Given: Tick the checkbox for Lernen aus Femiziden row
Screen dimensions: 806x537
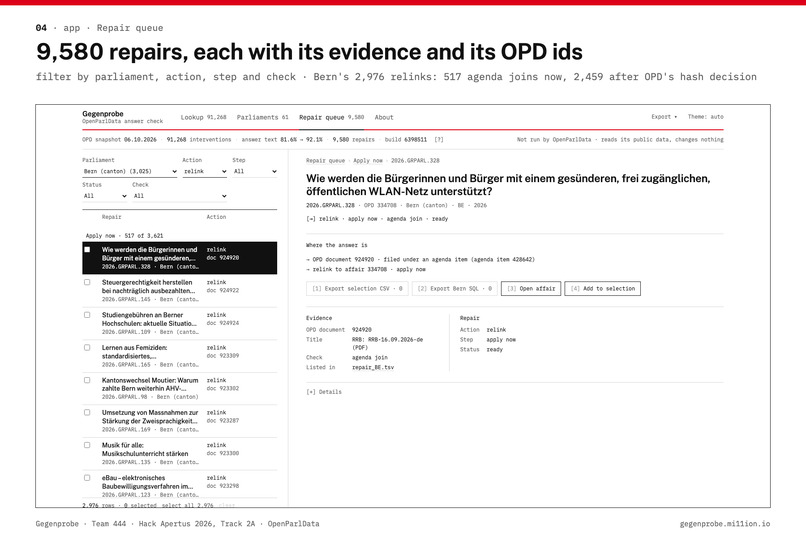Looking at the screenshot, I should [87, 347].
